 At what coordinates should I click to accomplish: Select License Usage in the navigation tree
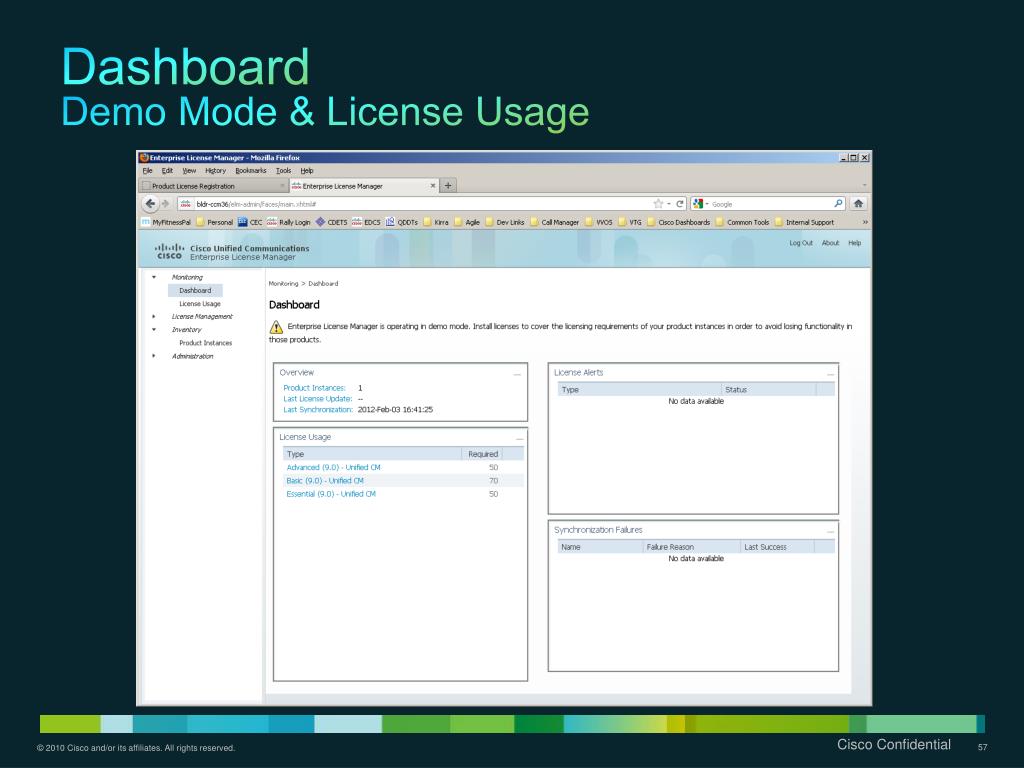200,304
